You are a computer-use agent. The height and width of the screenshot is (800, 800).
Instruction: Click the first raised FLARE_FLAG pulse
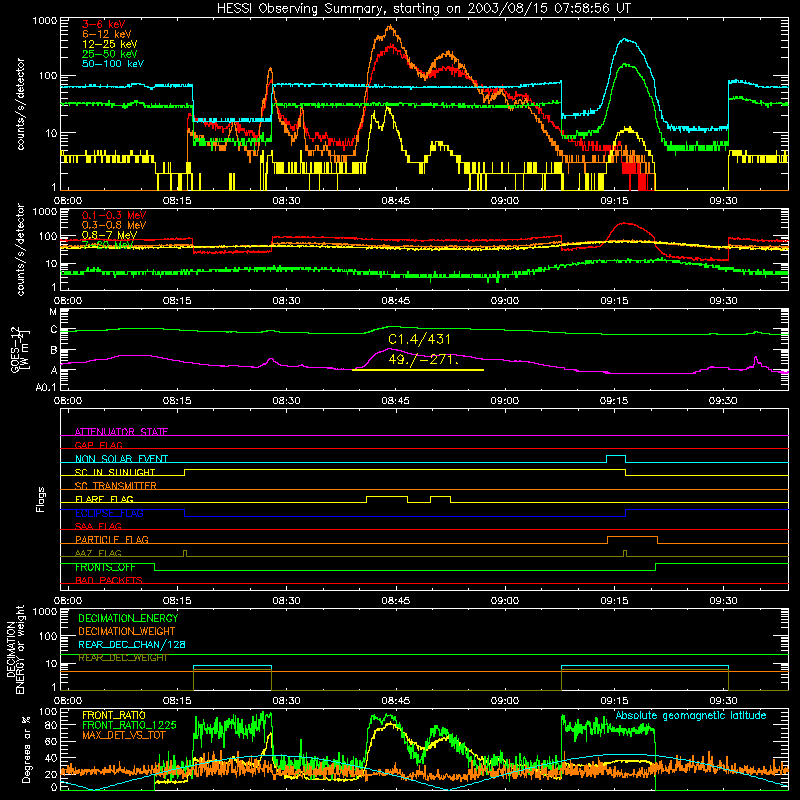[387, 496]
